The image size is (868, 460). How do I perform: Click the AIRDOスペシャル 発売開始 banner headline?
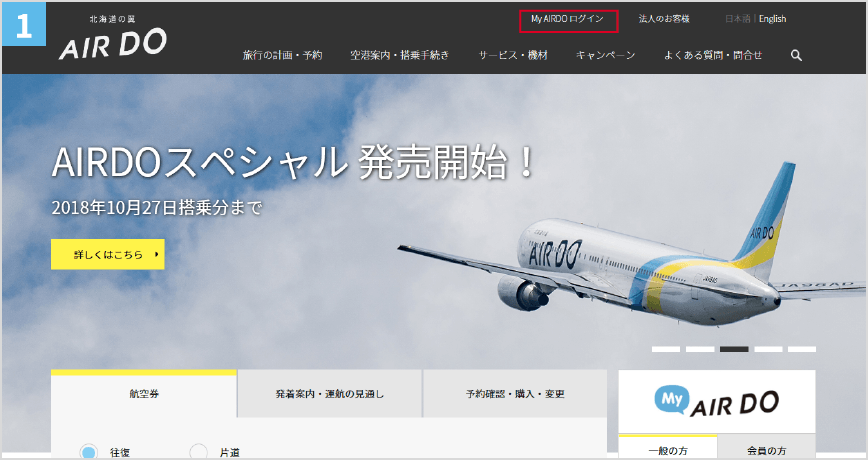293,162
